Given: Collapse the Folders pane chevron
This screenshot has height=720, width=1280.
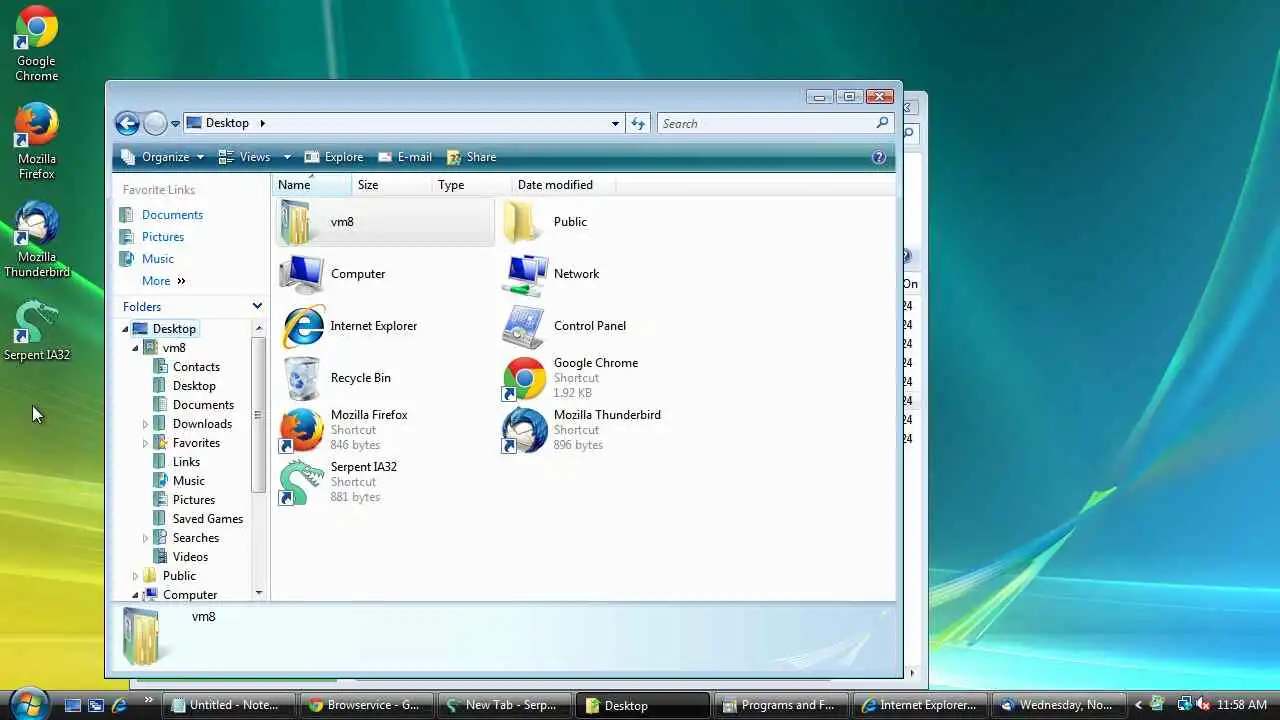Looking at the screenshot, I should point(257,306).
